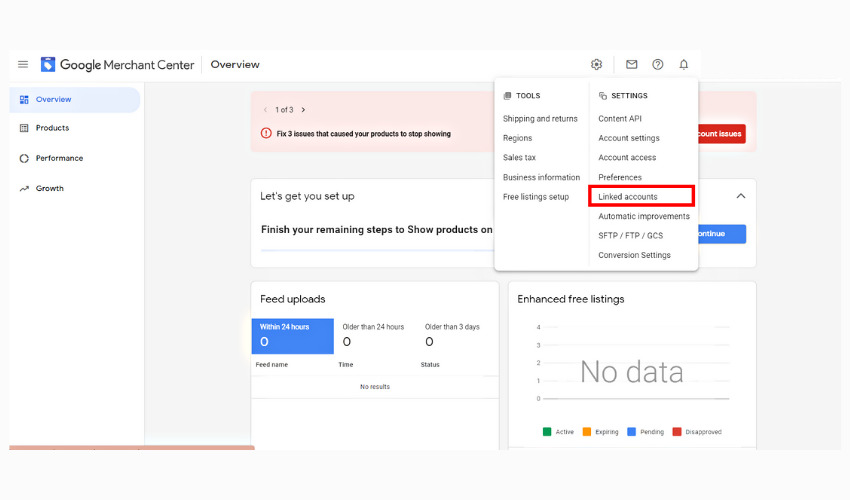
Task: Click the green Active legend swatch
Action: [x=547, y=432]
